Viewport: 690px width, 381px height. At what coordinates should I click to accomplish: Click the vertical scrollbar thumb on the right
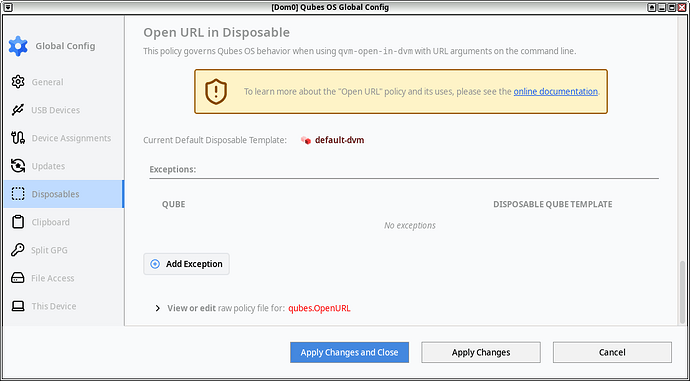(x=683, y=293)
